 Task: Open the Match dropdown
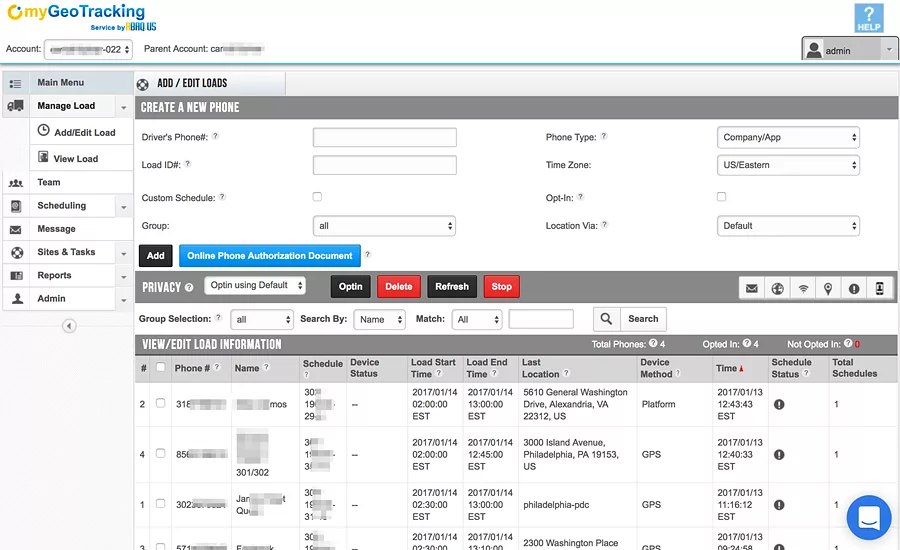[x=477, y=319]
